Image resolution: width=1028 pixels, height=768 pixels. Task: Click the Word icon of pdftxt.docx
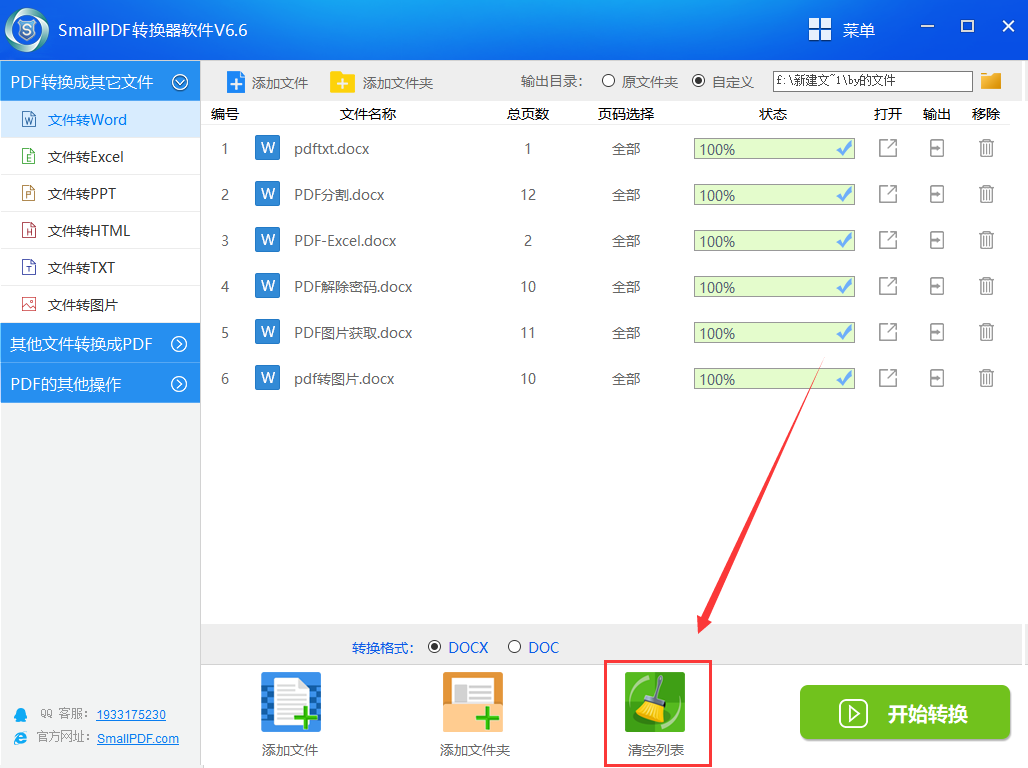(267, 148)
